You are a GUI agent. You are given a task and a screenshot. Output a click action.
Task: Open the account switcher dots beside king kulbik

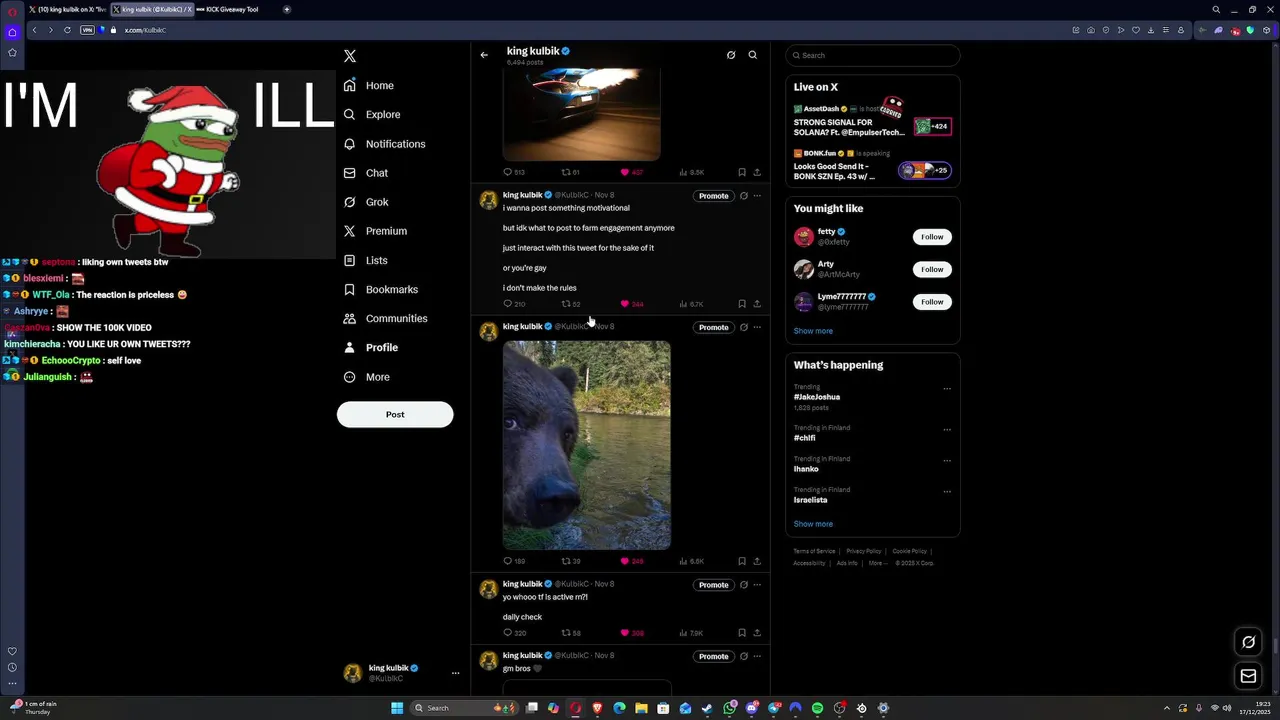[455, 673]
